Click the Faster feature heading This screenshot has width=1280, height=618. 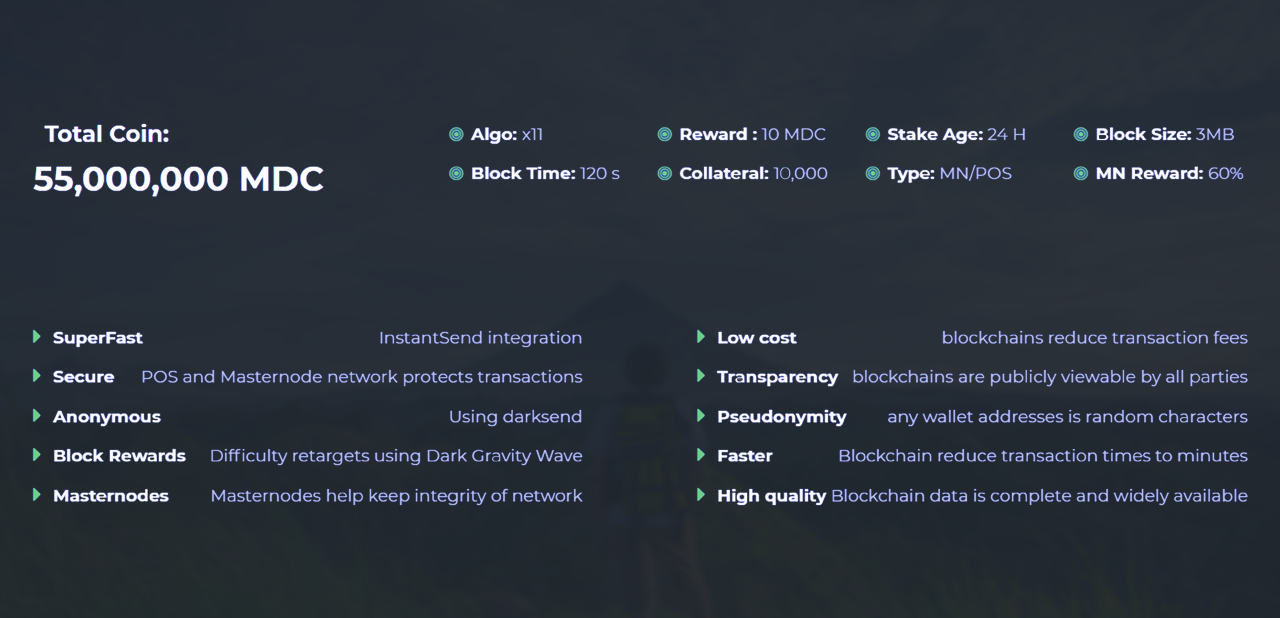[745, 456]
